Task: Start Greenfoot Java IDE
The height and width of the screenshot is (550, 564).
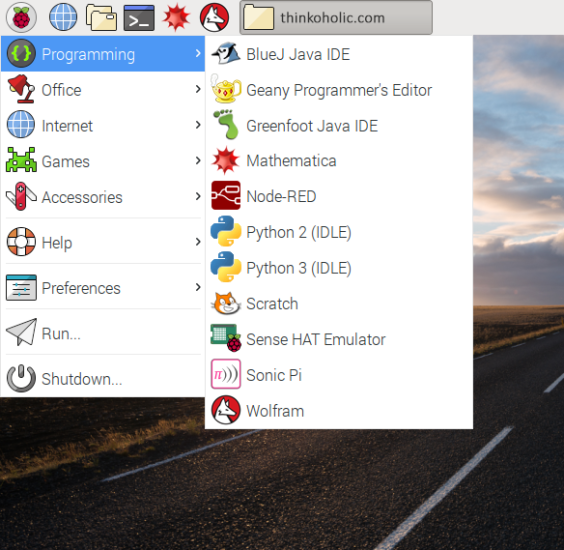Action: tap(339, 125)
